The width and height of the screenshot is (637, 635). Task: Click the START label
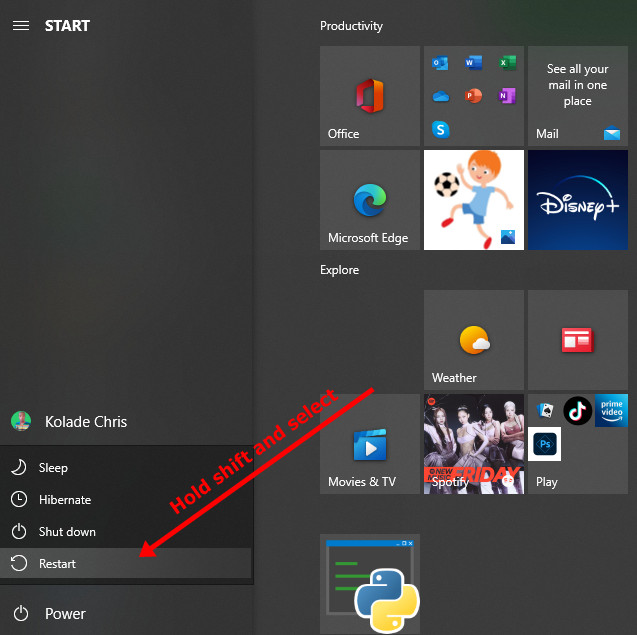pyautogui.click(x=67, y=26)
